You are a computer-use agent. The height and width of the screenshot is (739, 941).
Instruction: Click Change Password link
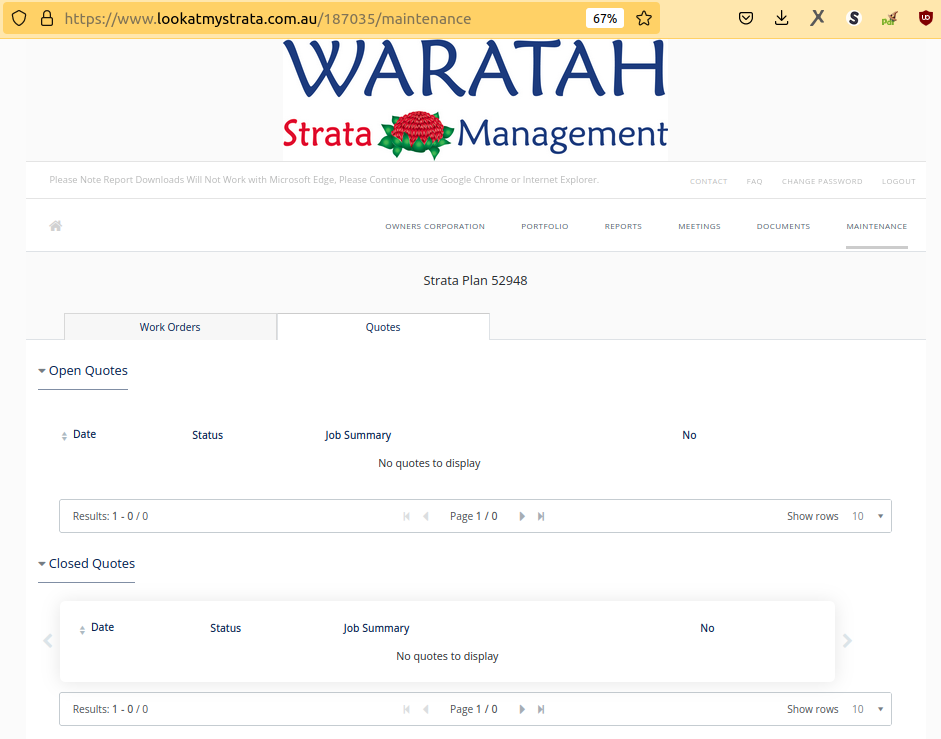[x=822, y=181]
